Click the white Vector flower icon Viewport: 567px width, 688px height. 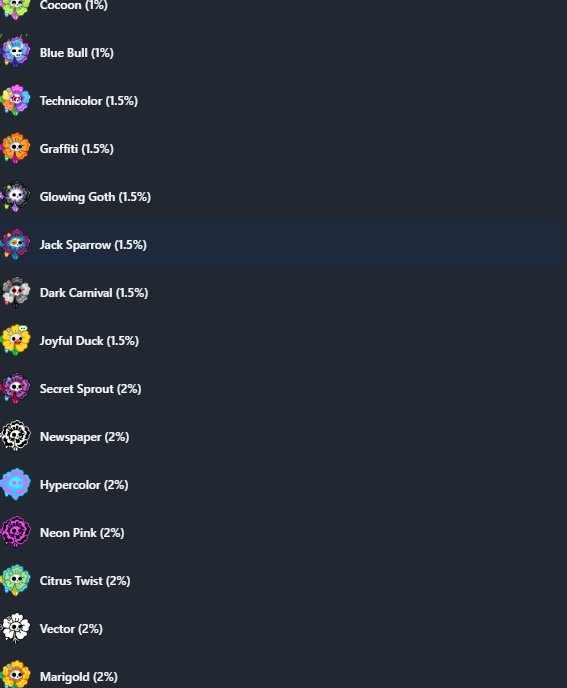(x=16, y=628)
